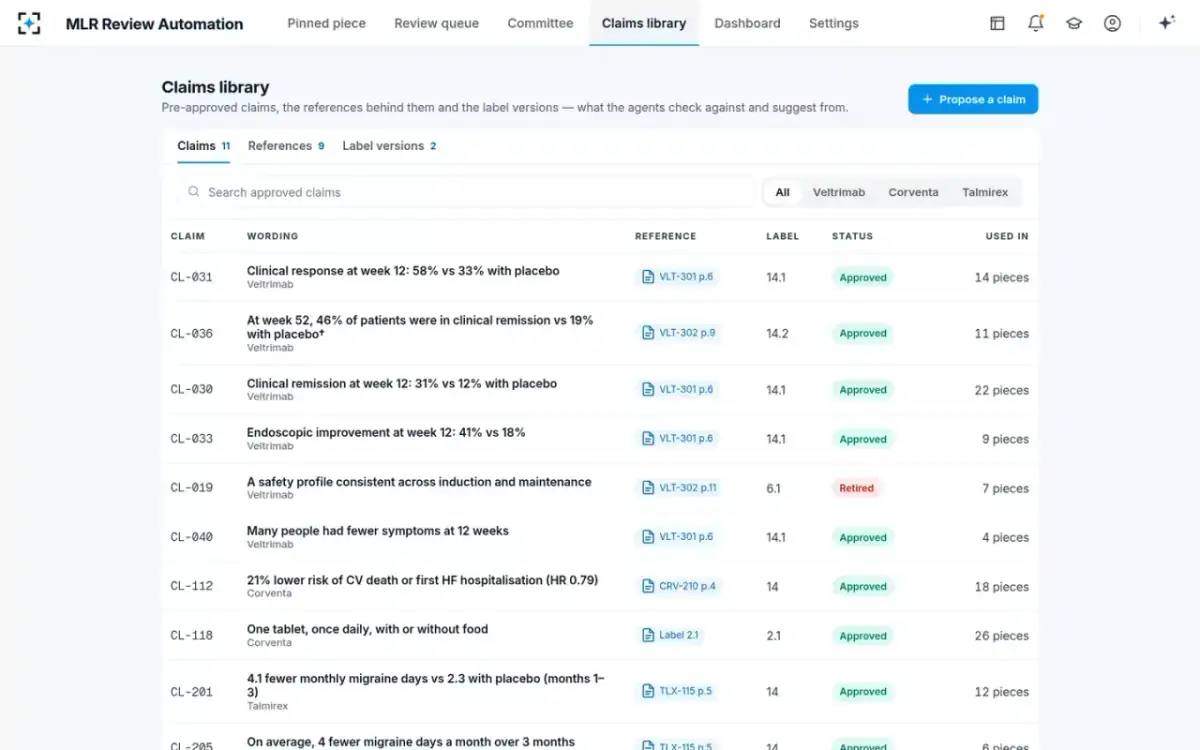Click document icon in CL-030 reference
1200x750 pixels.
648,390
